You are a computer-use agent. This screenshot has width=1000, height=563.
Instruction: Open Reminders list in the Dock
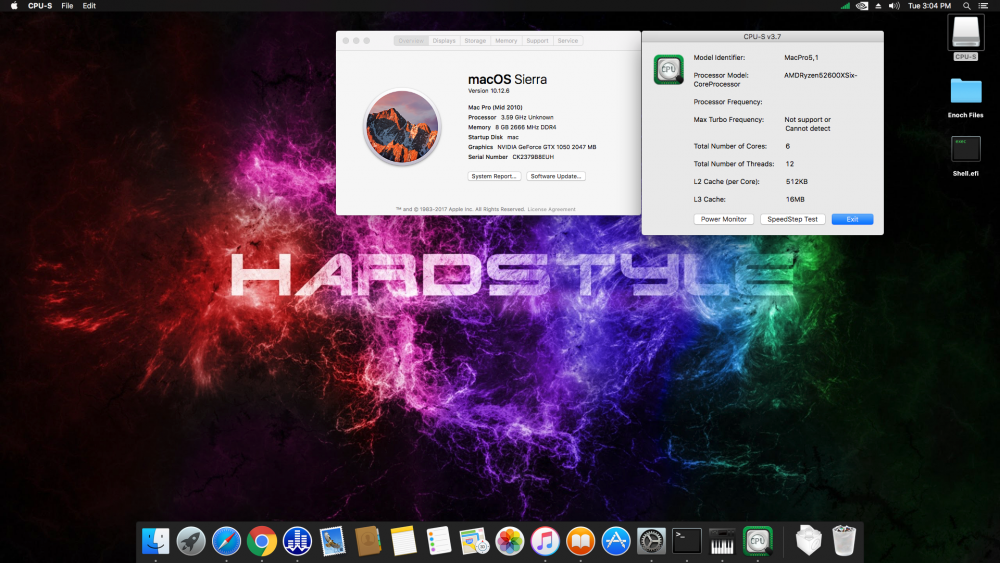coord(439,541)
